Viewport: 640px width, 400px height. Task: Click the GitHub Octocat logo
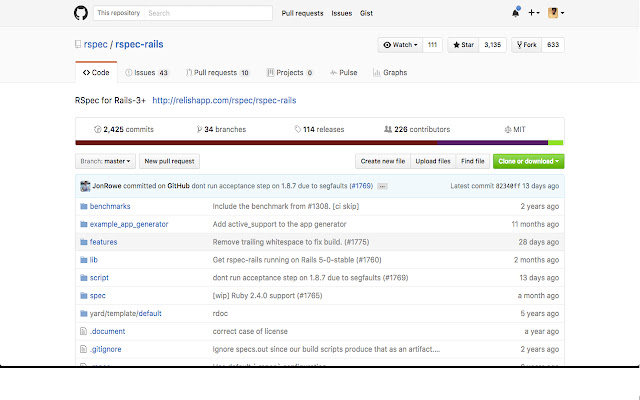(x=82, y=13)
